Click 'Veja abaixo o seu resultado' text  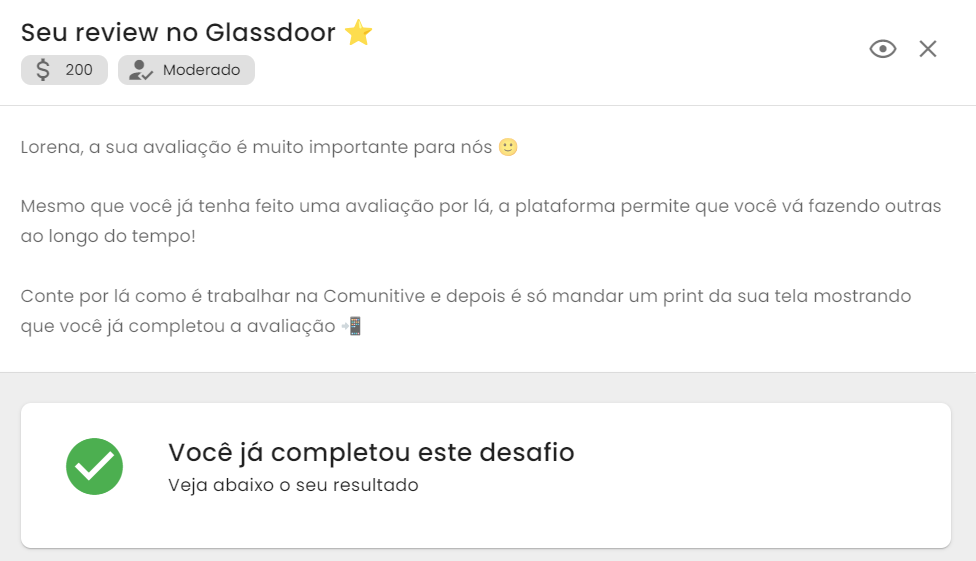293,485
